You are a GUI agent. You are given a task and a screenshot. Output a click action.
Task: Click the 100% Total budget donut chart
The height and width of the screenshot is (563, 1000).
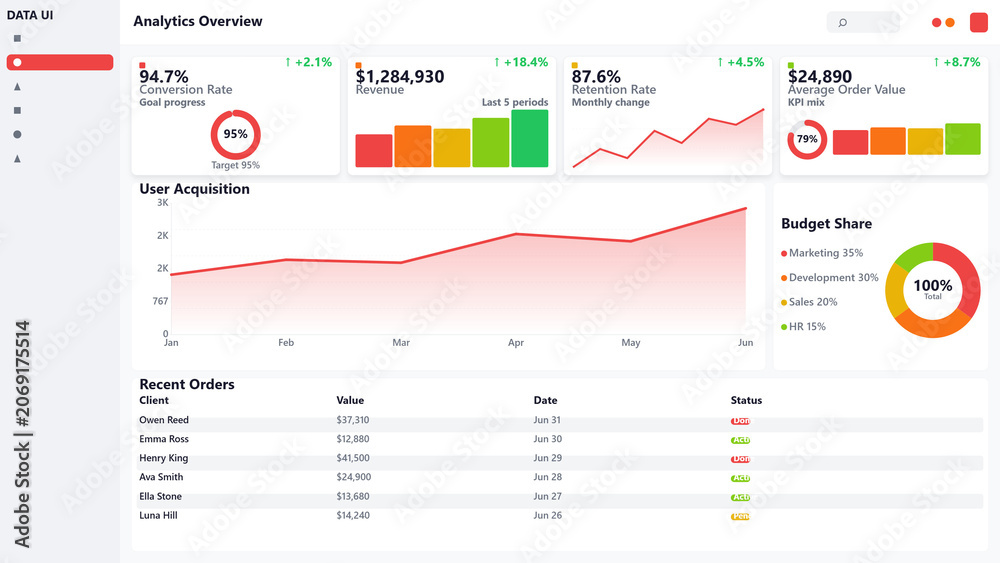pos(932,290)
